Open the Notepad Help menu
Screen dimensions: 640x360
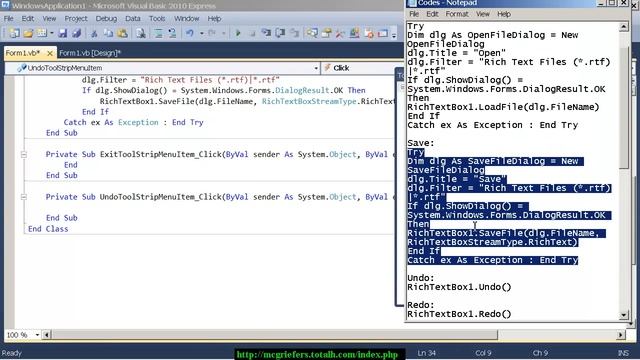coord(504,14)
